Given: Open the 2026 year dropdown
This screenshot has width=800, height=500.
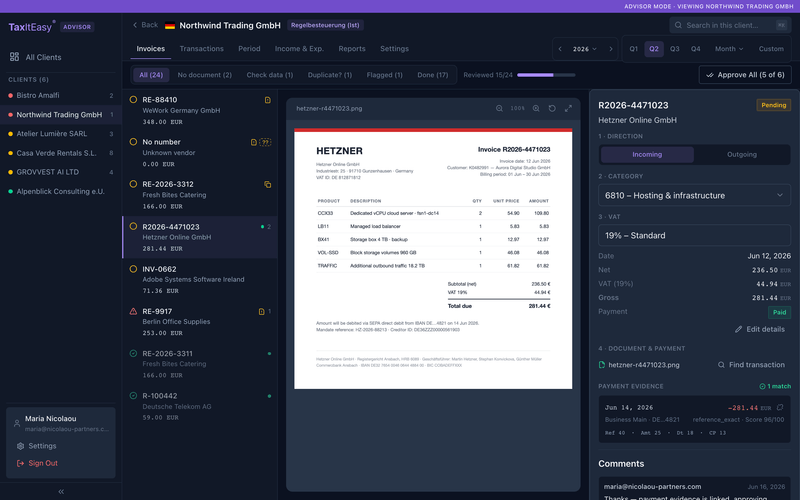Looking at the screenshot, I should point(585,49).
